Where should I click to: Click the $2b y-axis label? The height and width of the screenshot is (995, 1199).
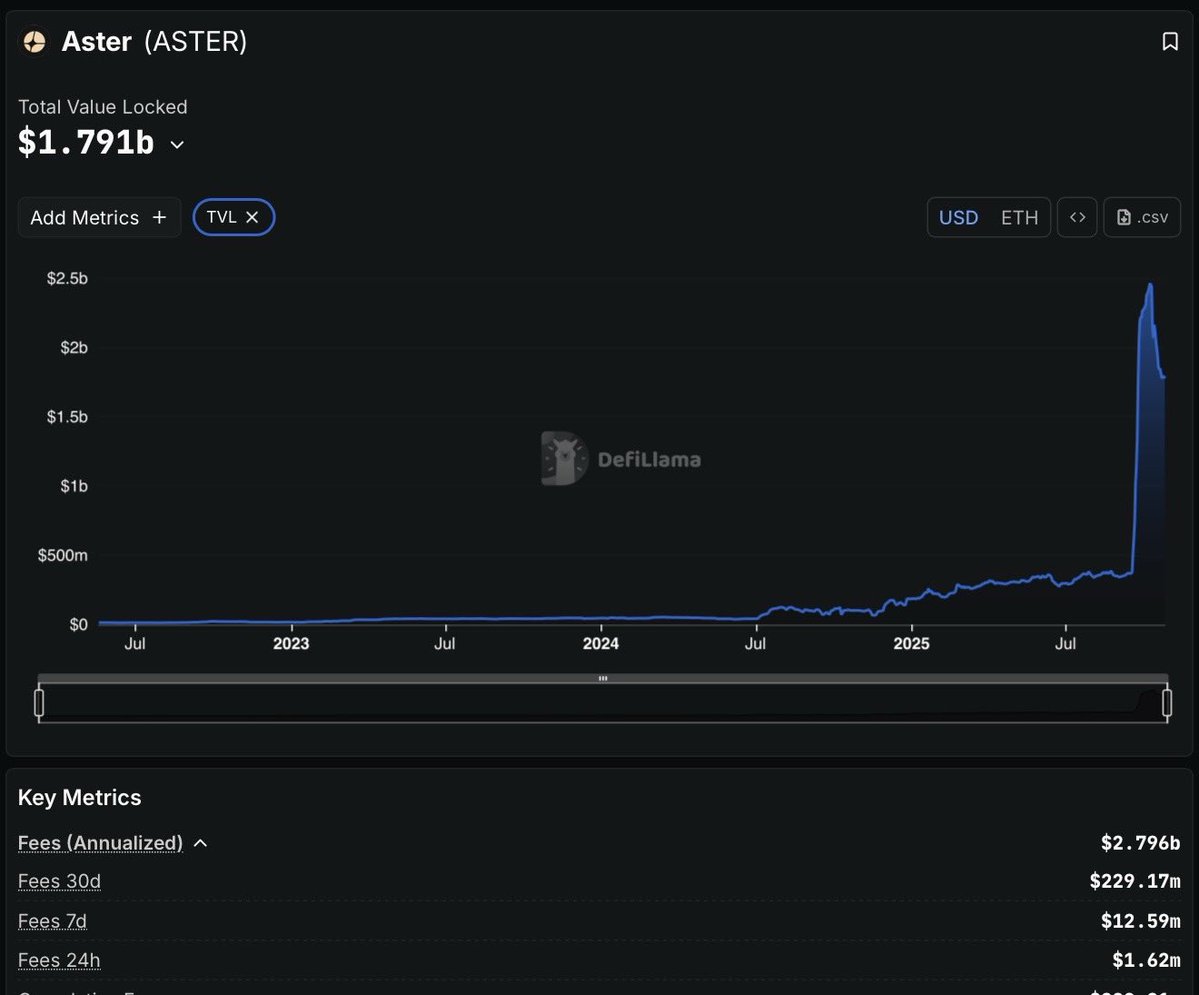coord(74,348)
